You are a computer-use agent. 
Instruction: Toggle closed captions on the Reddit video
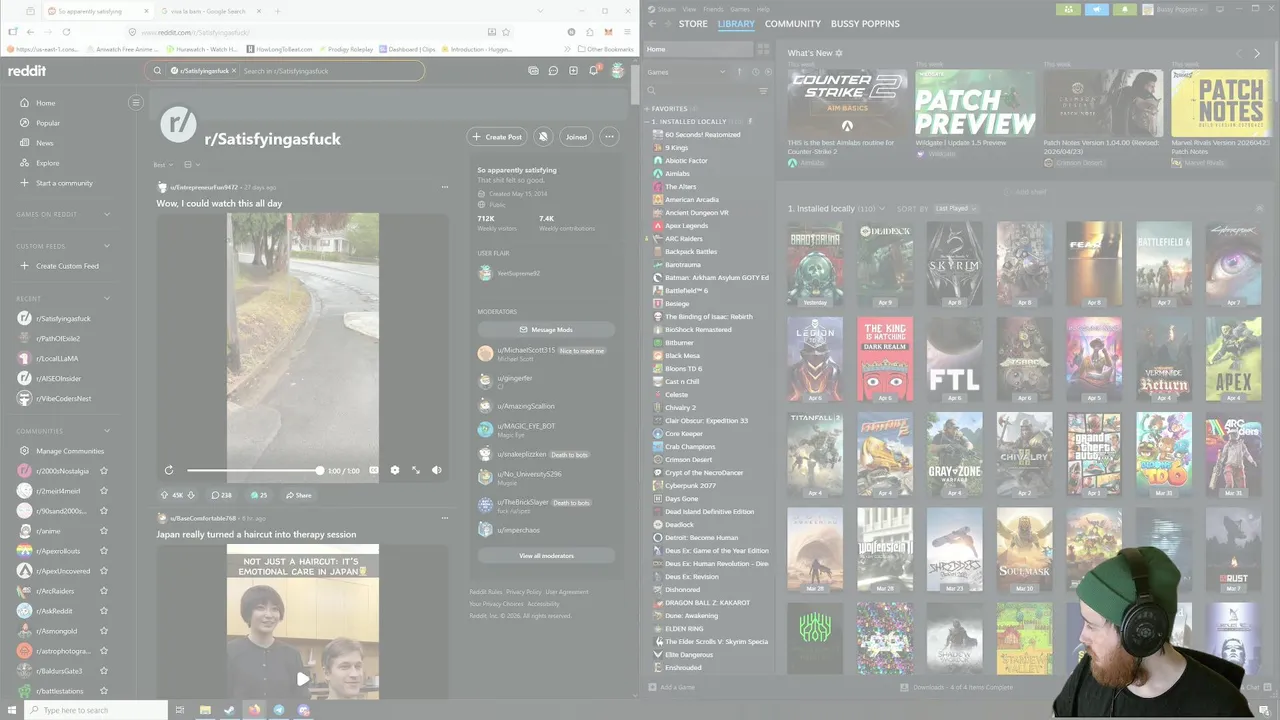[x=374, y=470]
